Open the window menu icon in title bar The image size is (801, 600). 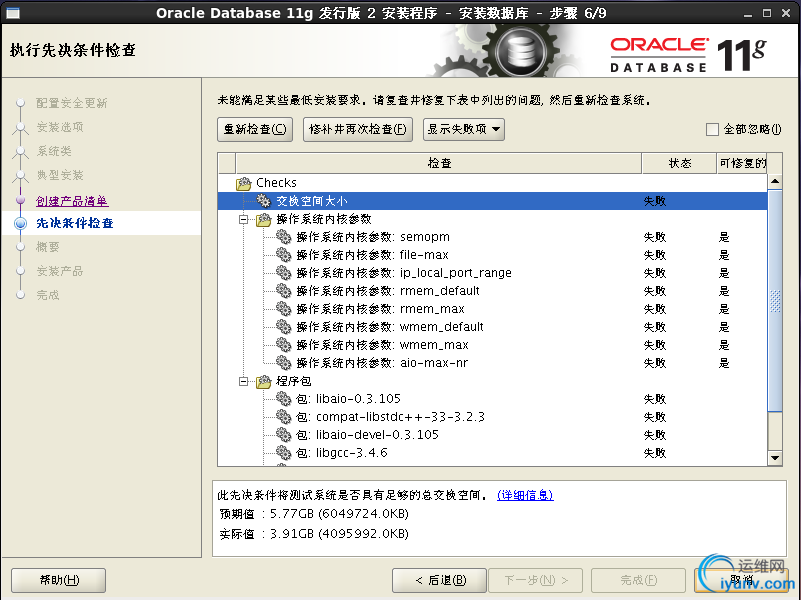[x=13, y=13]
